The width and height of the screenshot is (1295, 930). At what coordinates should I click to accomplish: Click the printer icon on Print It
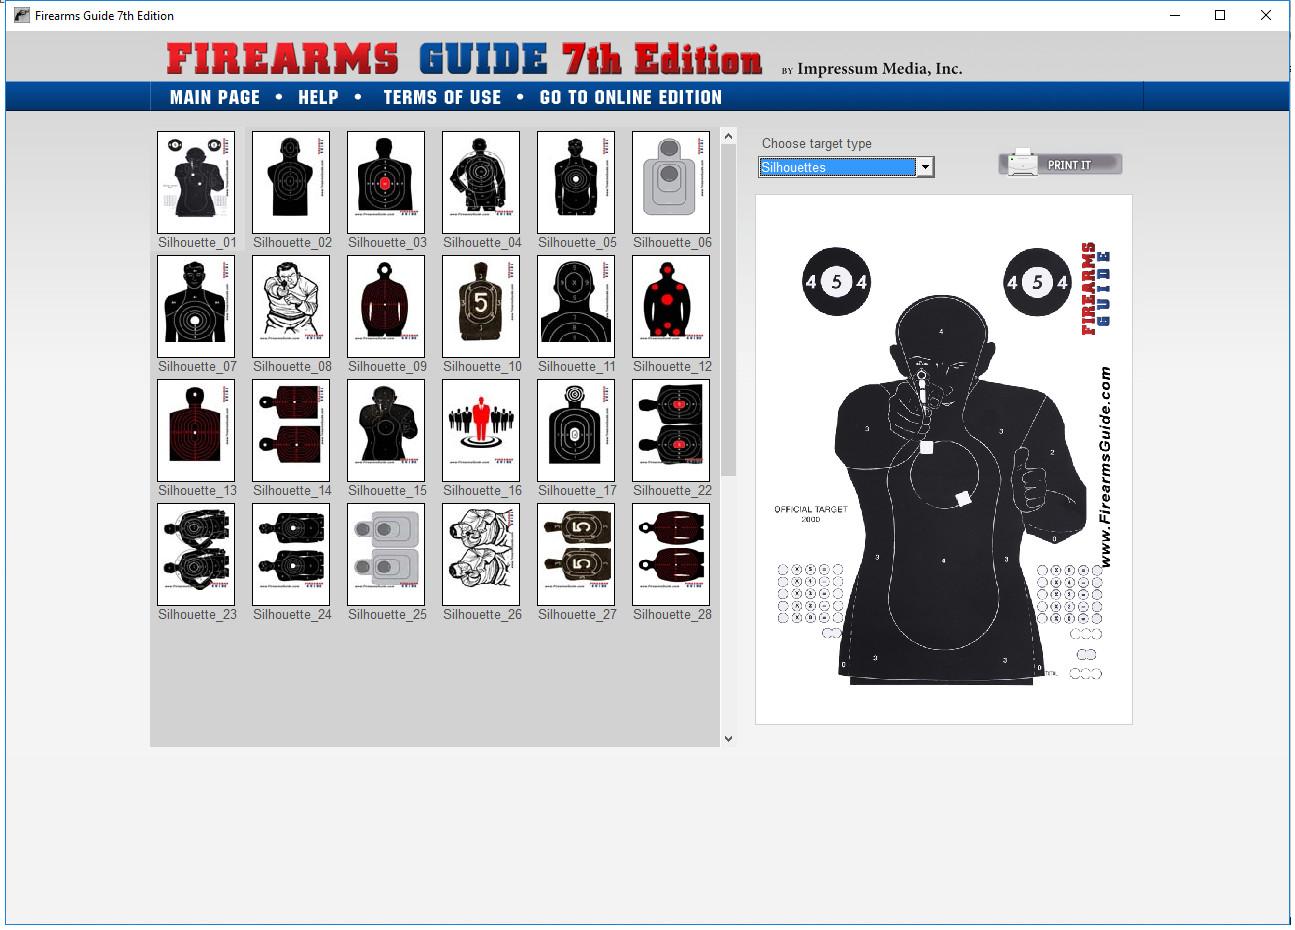[1021, 163]
